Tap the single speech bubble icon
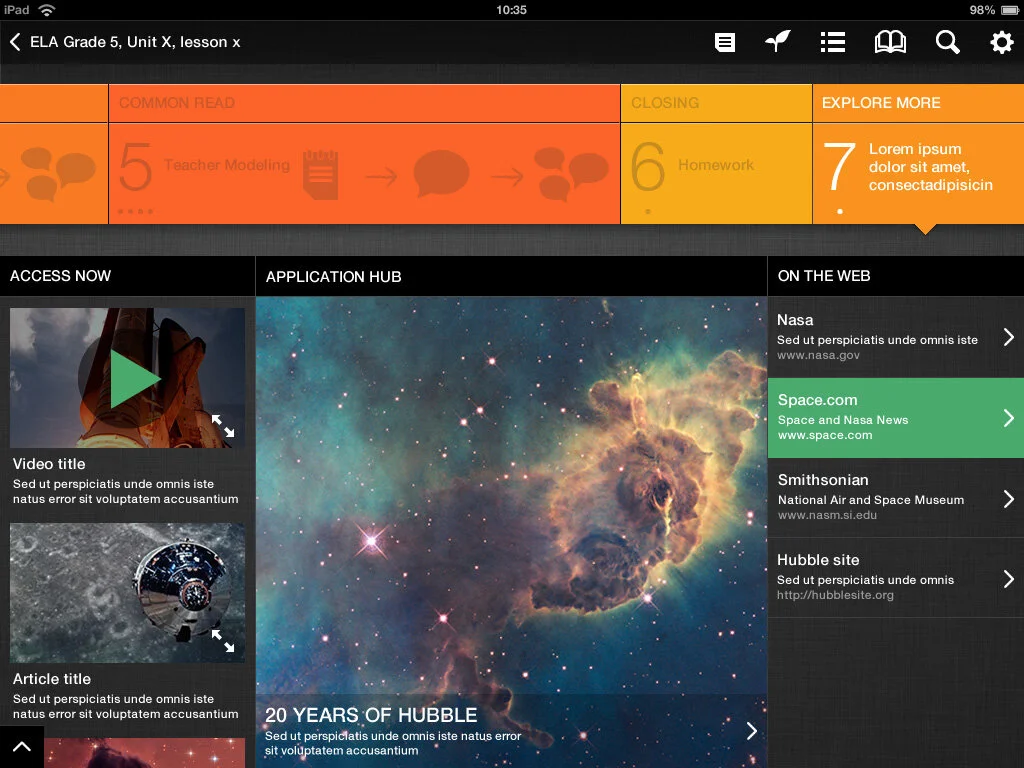The image size is (1024, 768). coord(441,174)
